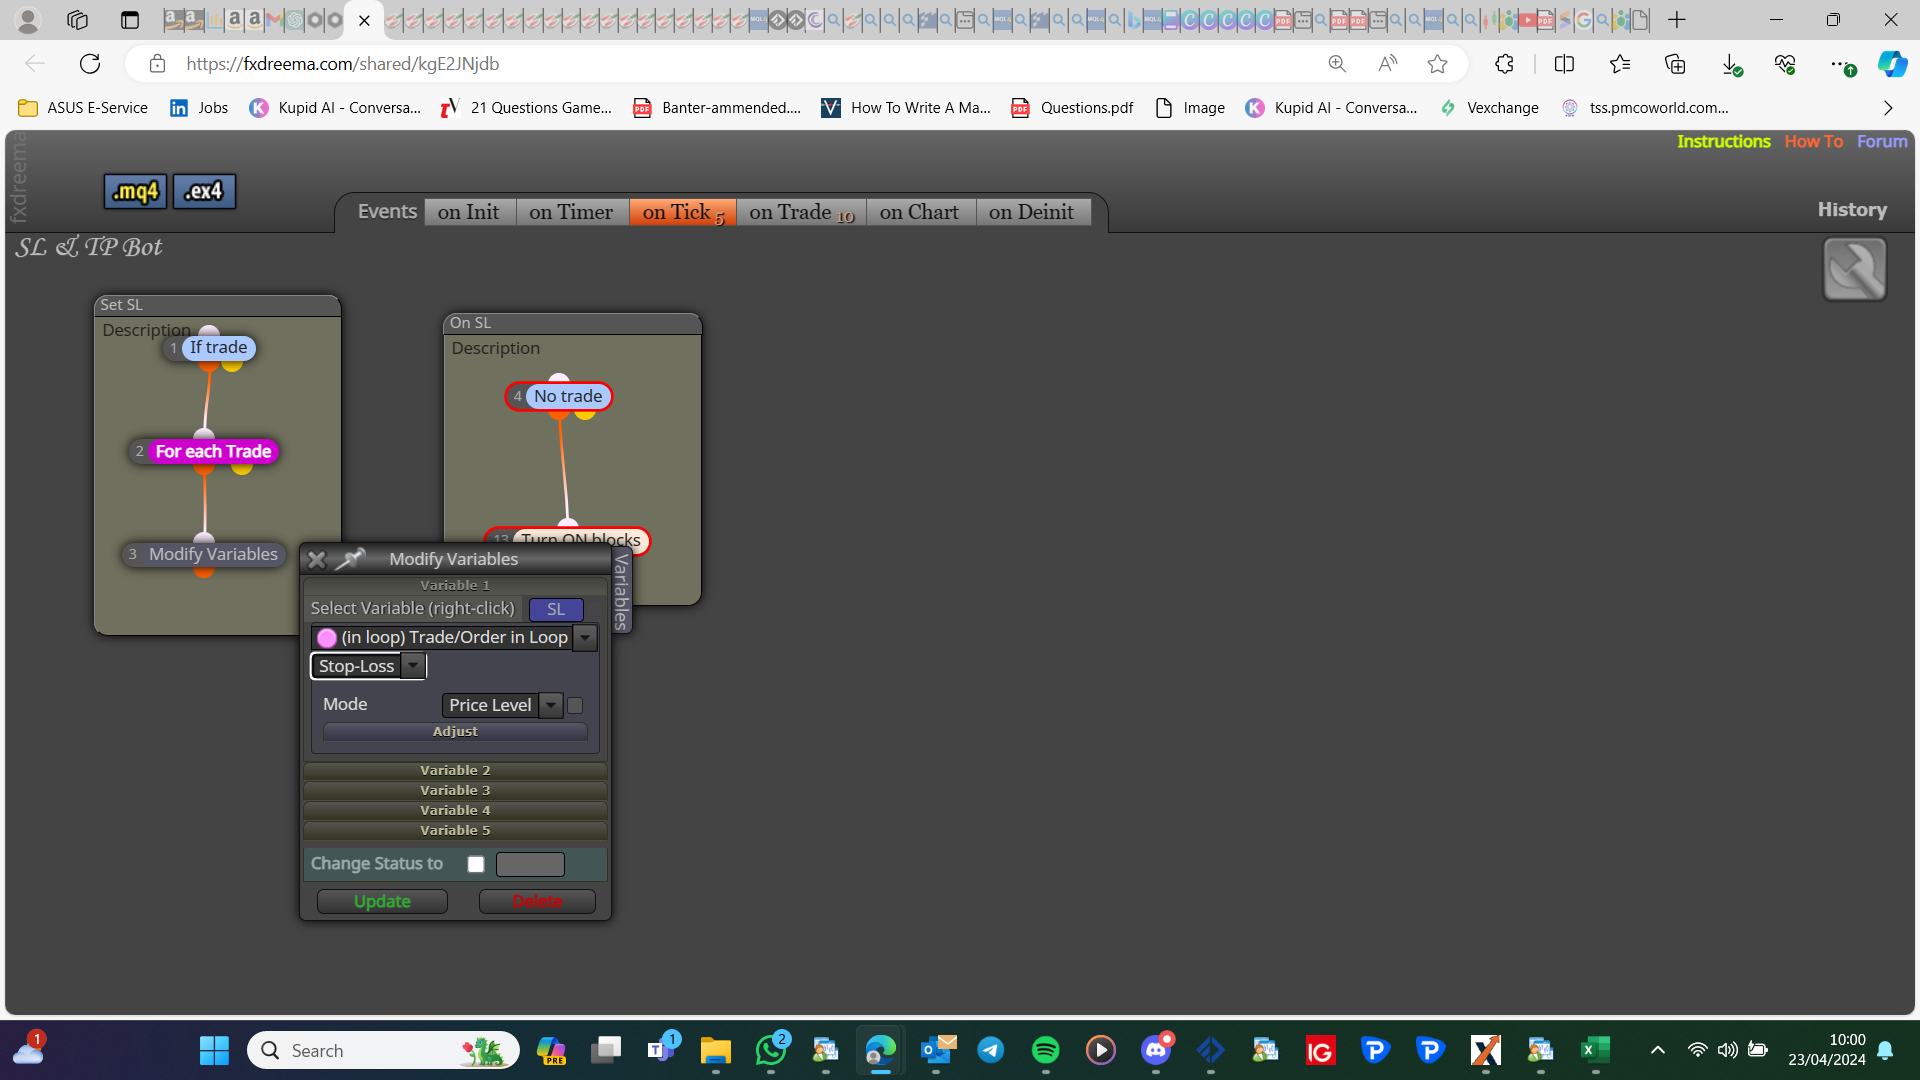Open the Price Level mode dropdown
Image resolution: width=1920 pixels, height=1080 pixels.
(x=551, y=706)
